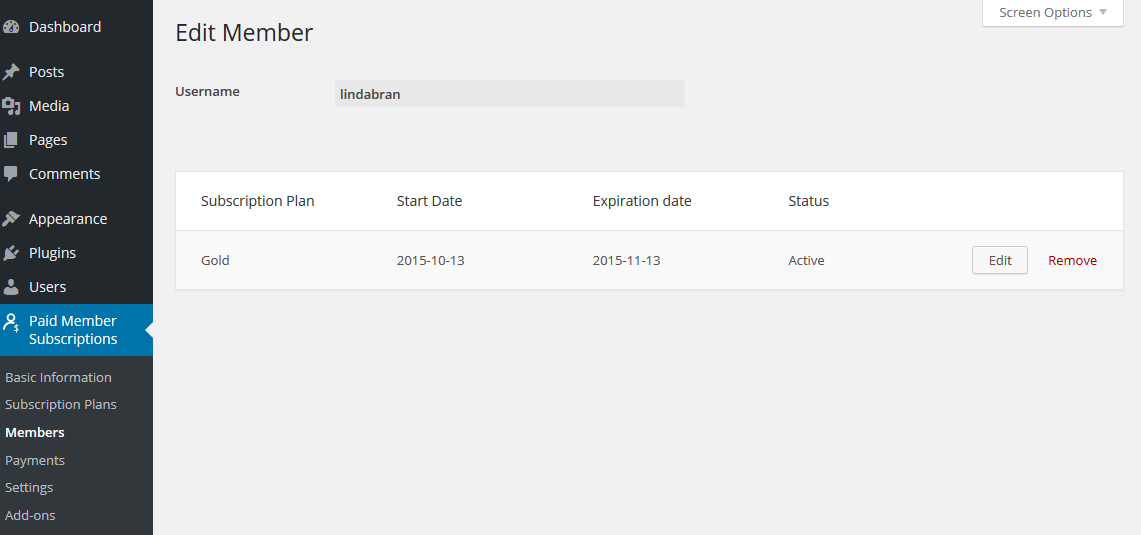1141x535 pixels.
Task: Click the Comments speech bubble icon
Action: [12, 174]
